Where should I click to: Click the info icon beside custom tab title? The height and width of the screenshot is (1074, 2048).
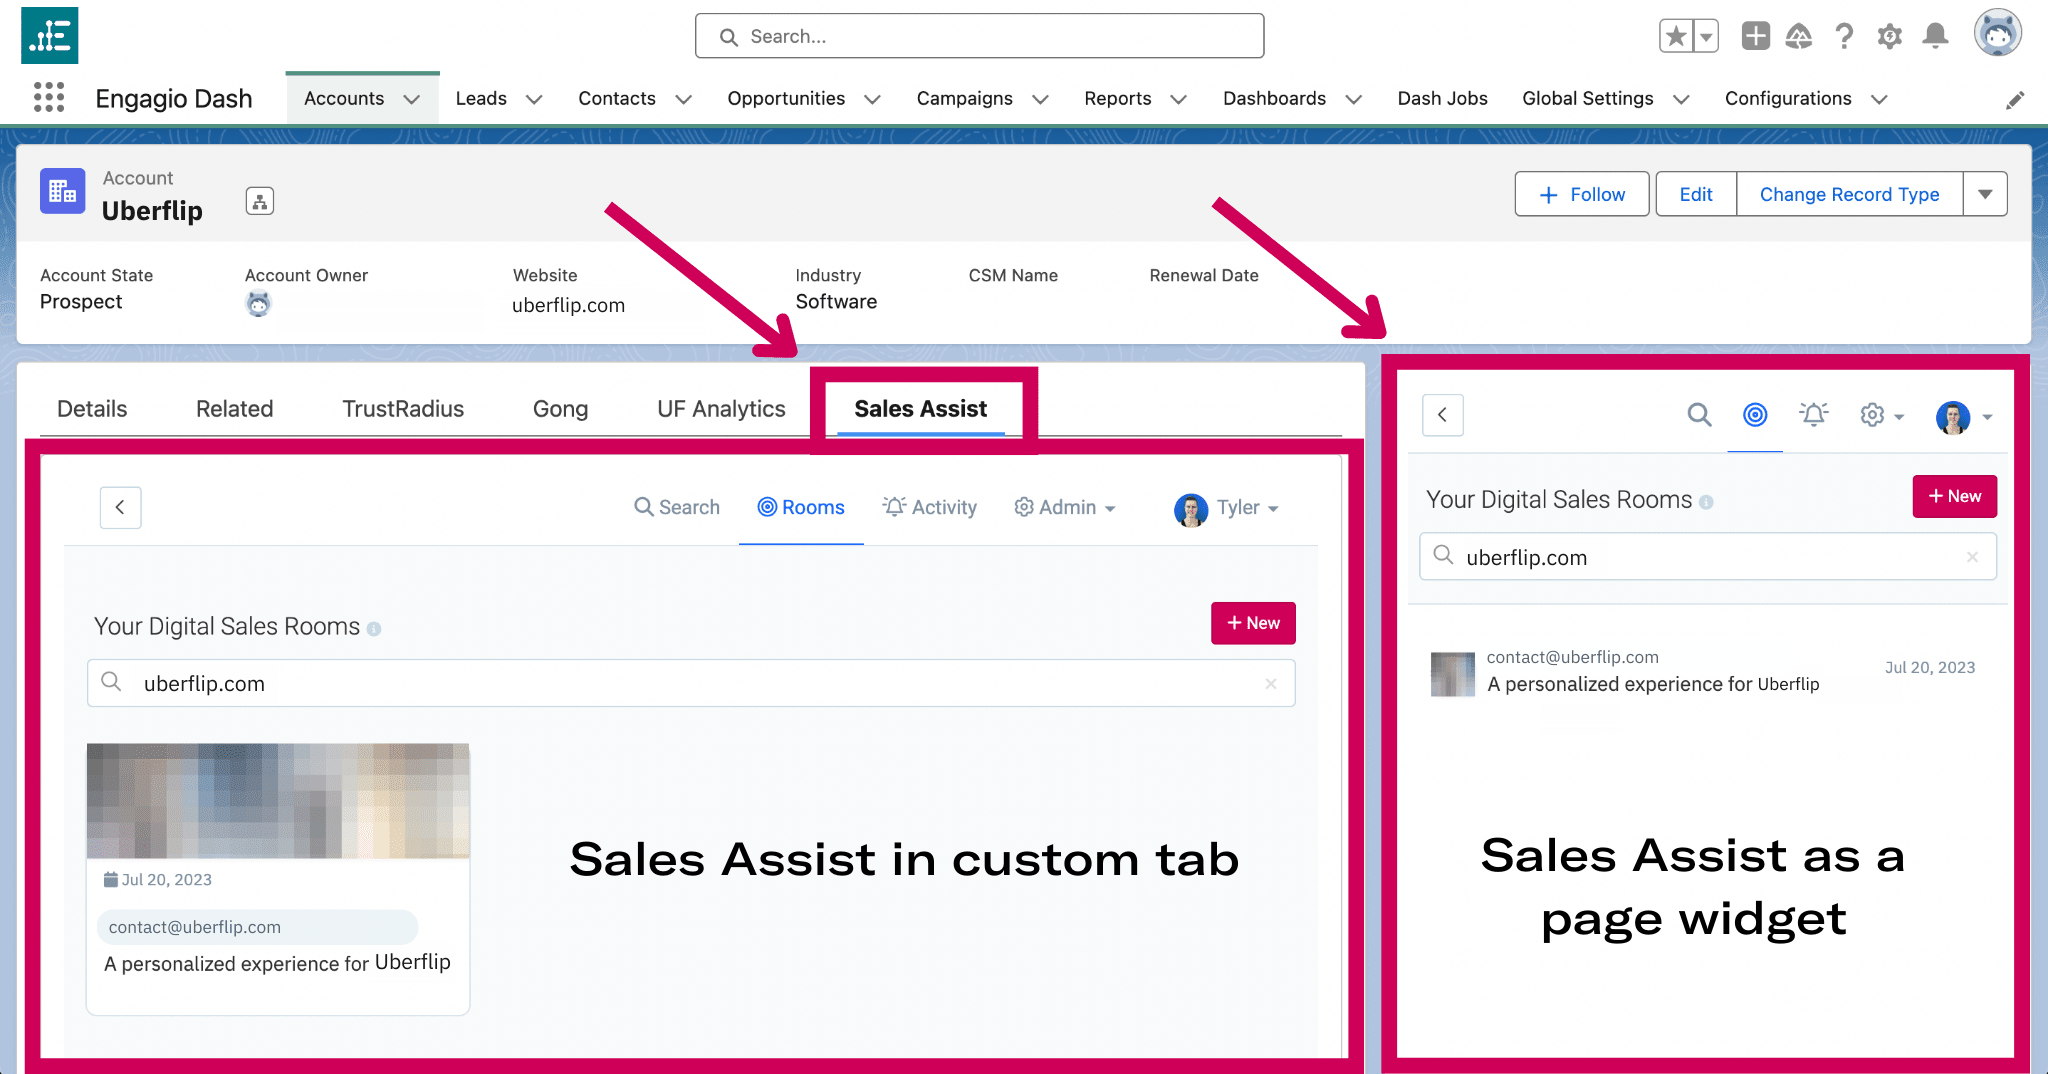tap(374, 629)
